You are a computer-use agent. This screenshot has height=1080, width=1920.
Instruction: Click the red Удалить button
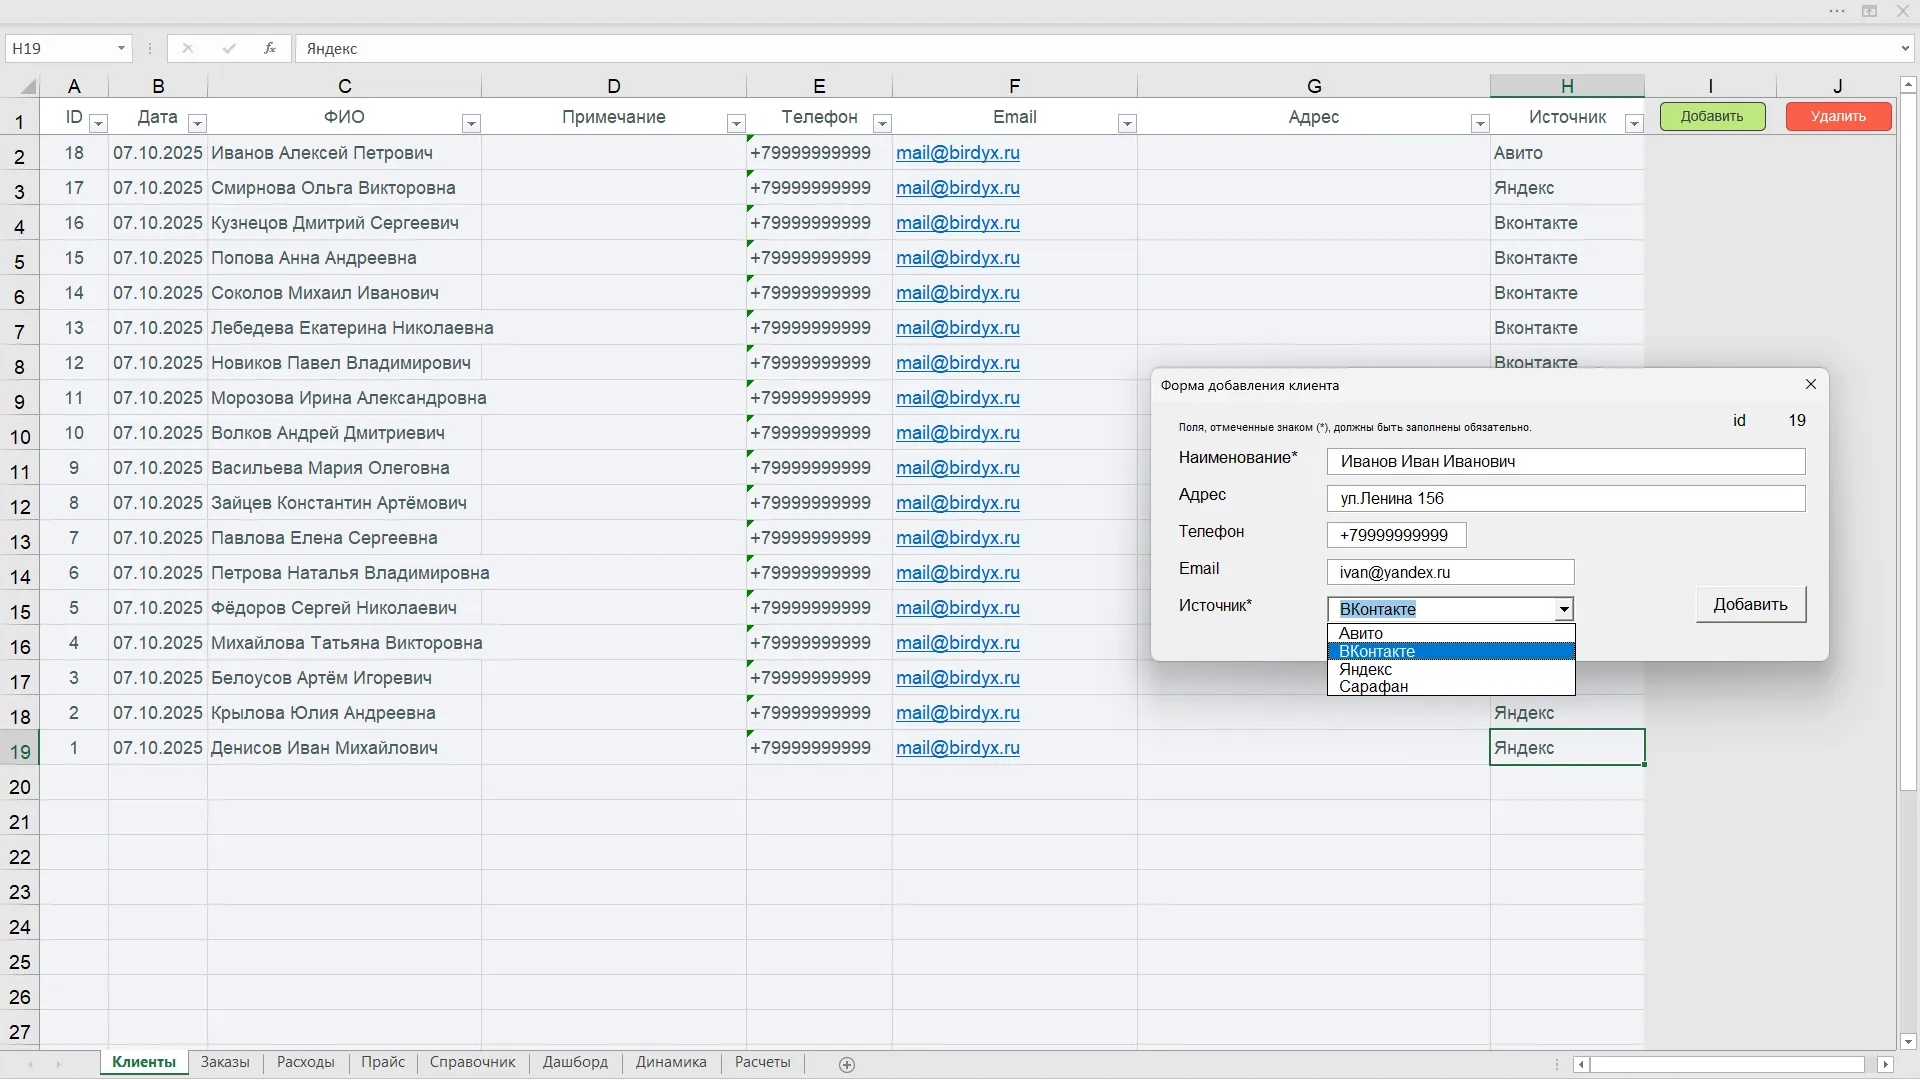[1838, 116]
